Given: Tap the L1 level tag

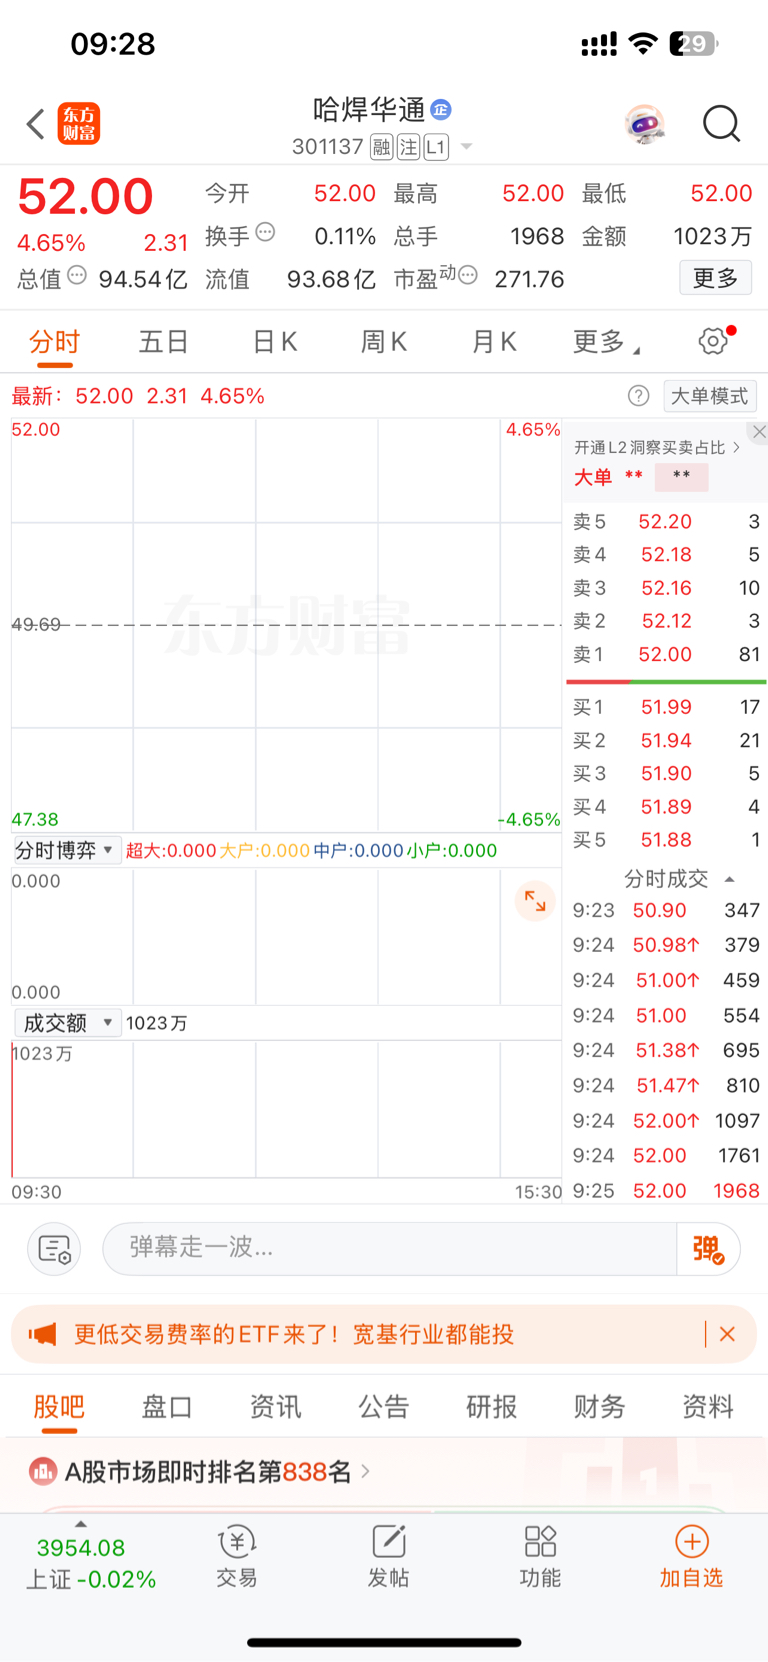Looking at the screenshot, I should pos(435,147).
